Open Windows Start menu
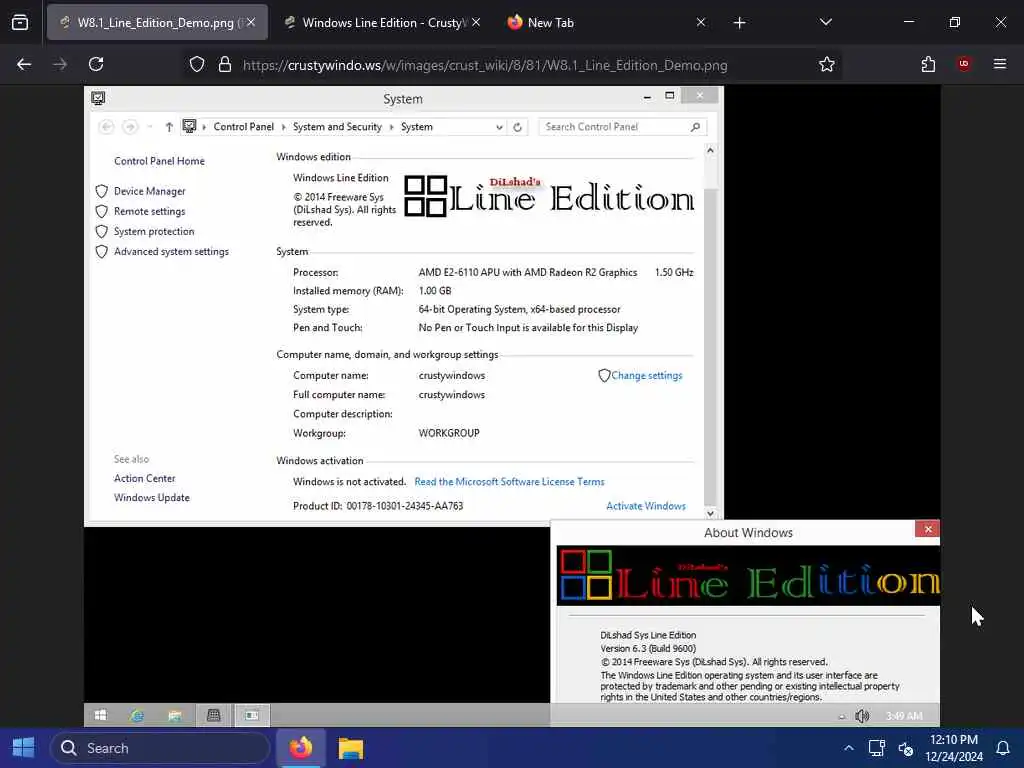Viewport: 1024px width, 768px height. pyautogui.click(x=24, y=748)
